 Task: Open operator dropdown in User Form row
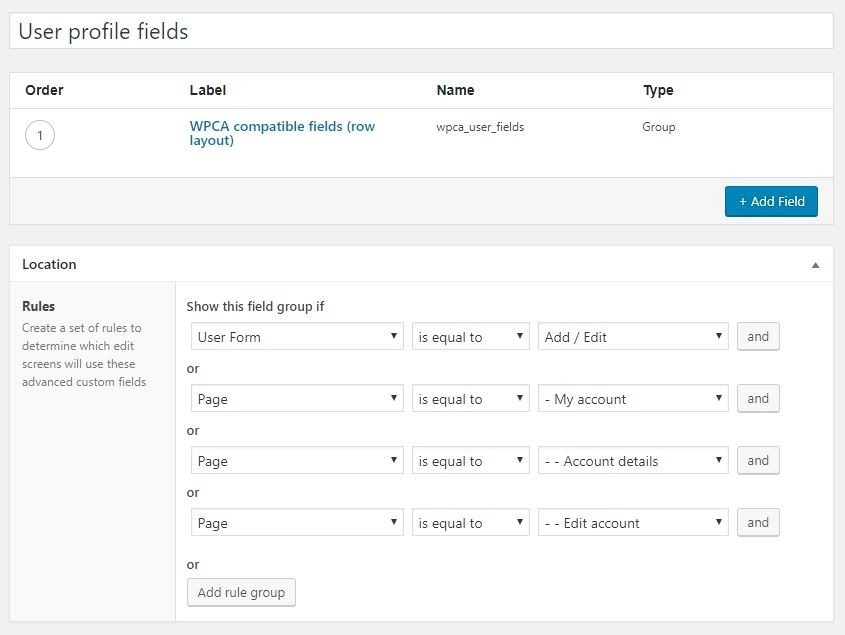coord(470,336)
